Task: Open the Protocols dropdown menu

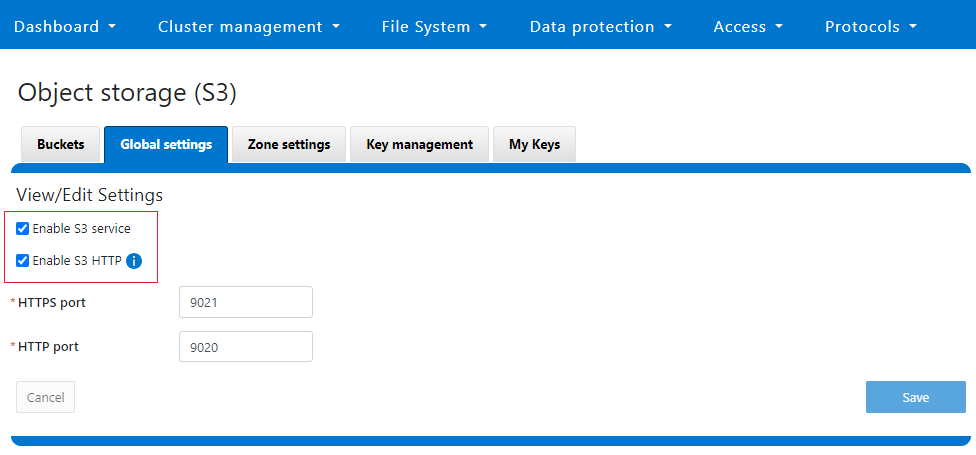Action: click(x=871, y=27)
